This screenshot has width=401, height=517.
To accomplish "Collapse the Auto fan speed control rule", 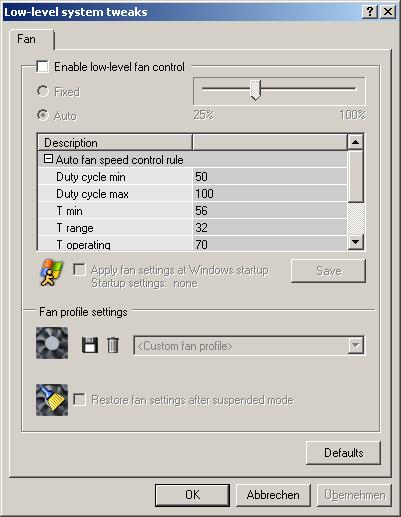I will click(48, 159).
